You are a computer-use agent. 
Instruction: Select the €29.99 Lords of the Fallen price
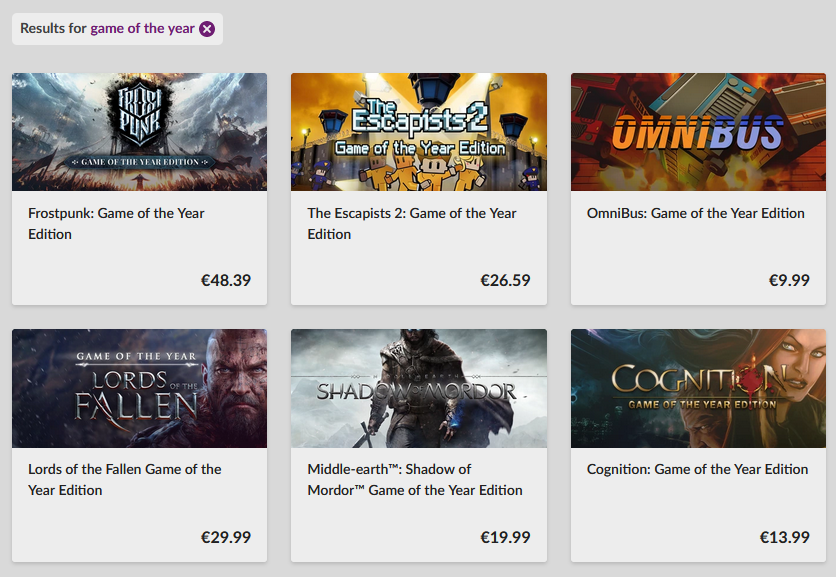pyautogui.click(x=226, y=537)
